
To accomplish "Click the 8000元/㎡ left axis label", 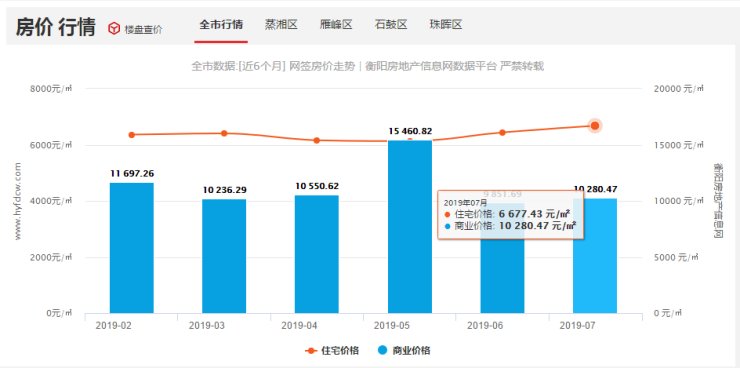I will click(51, 89).
